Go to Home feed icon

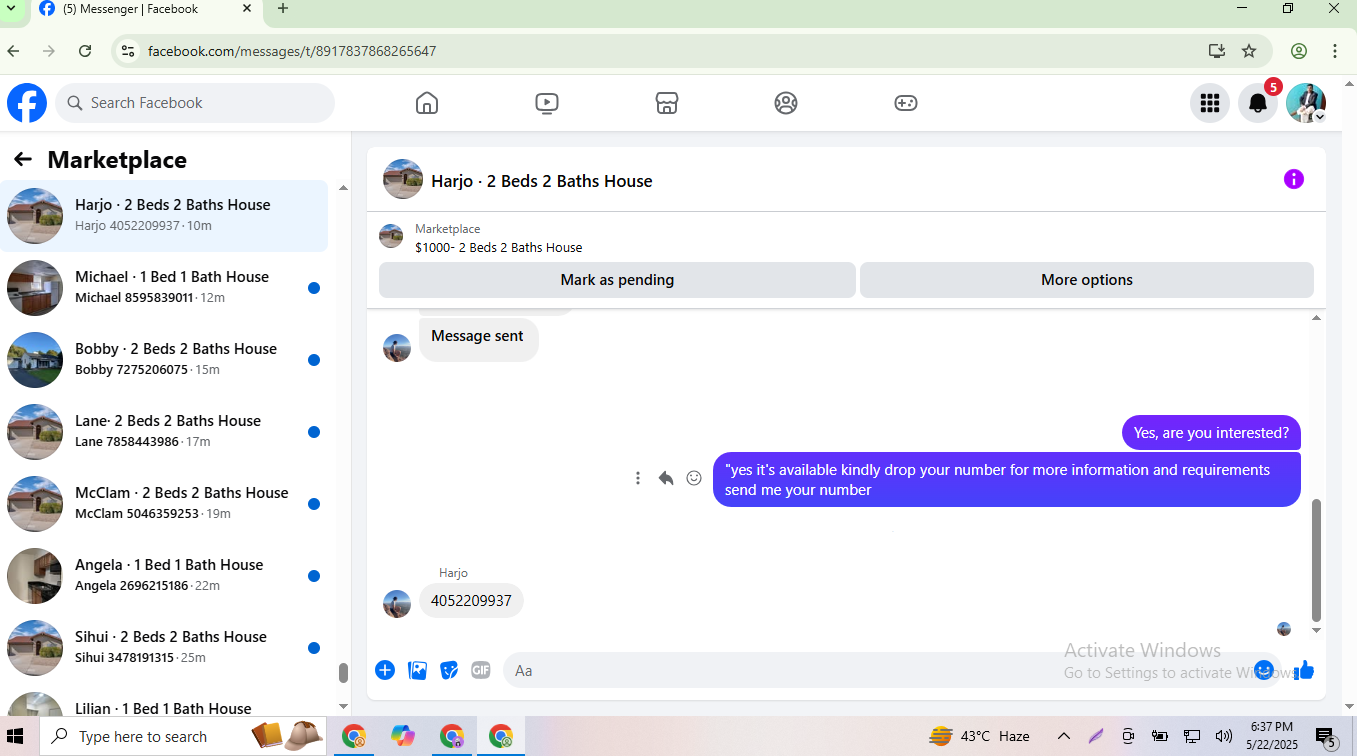[x=427, y=103]
